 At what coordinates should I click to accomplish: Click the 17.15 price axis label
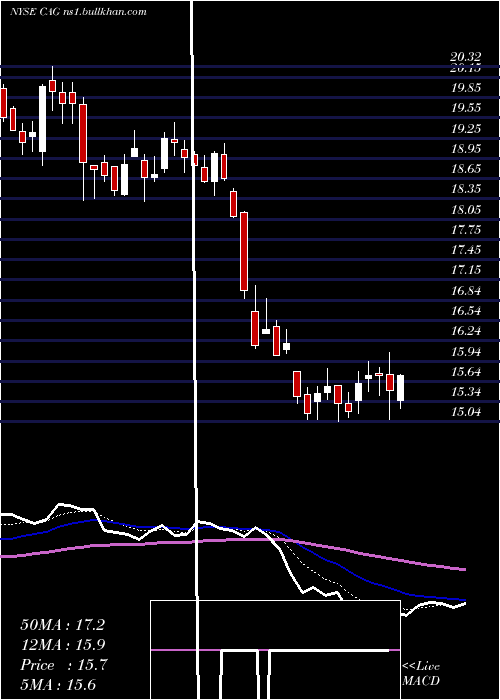point(466,269)
